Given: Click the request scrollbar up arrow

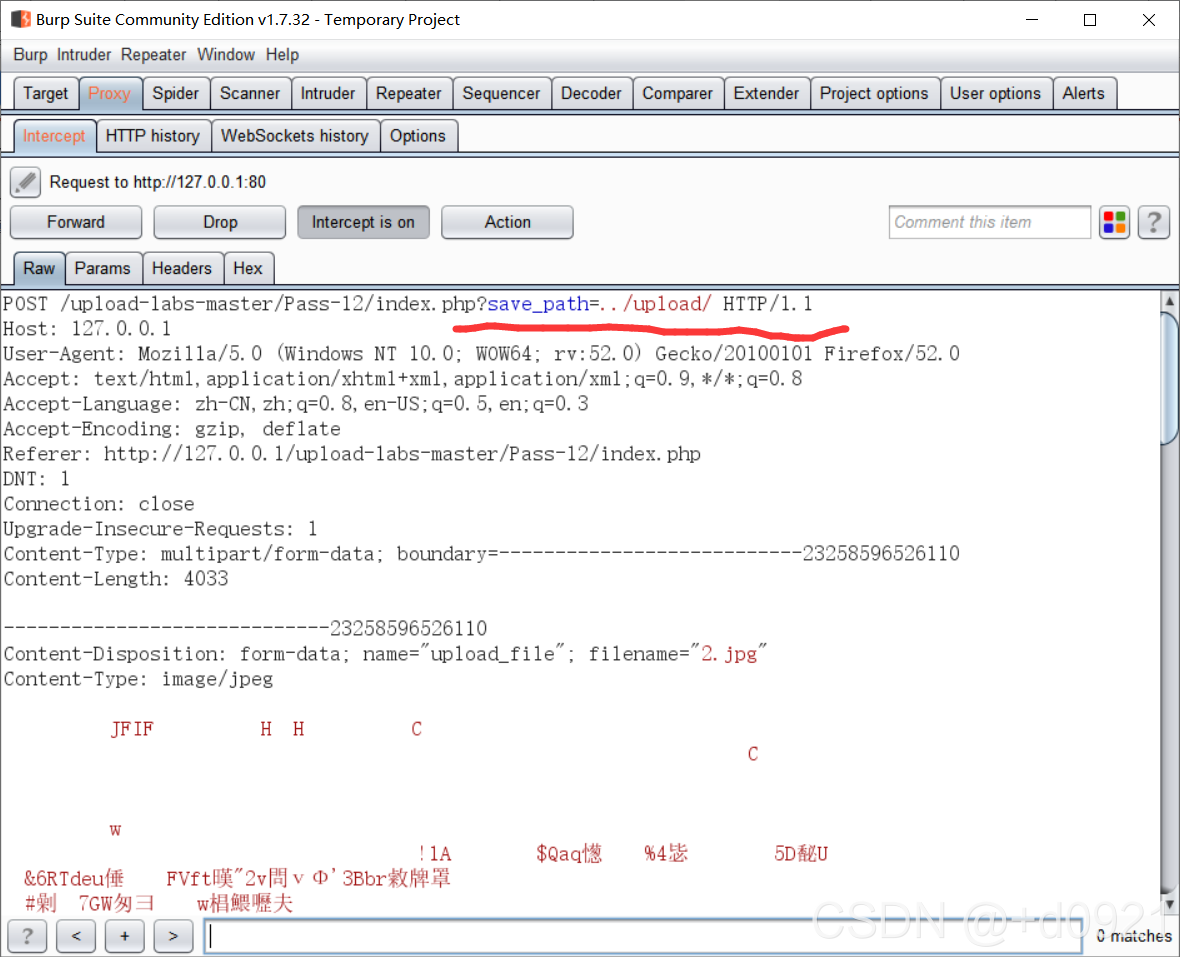Looking at the screenshot, I should click(x=1170, y=301).
